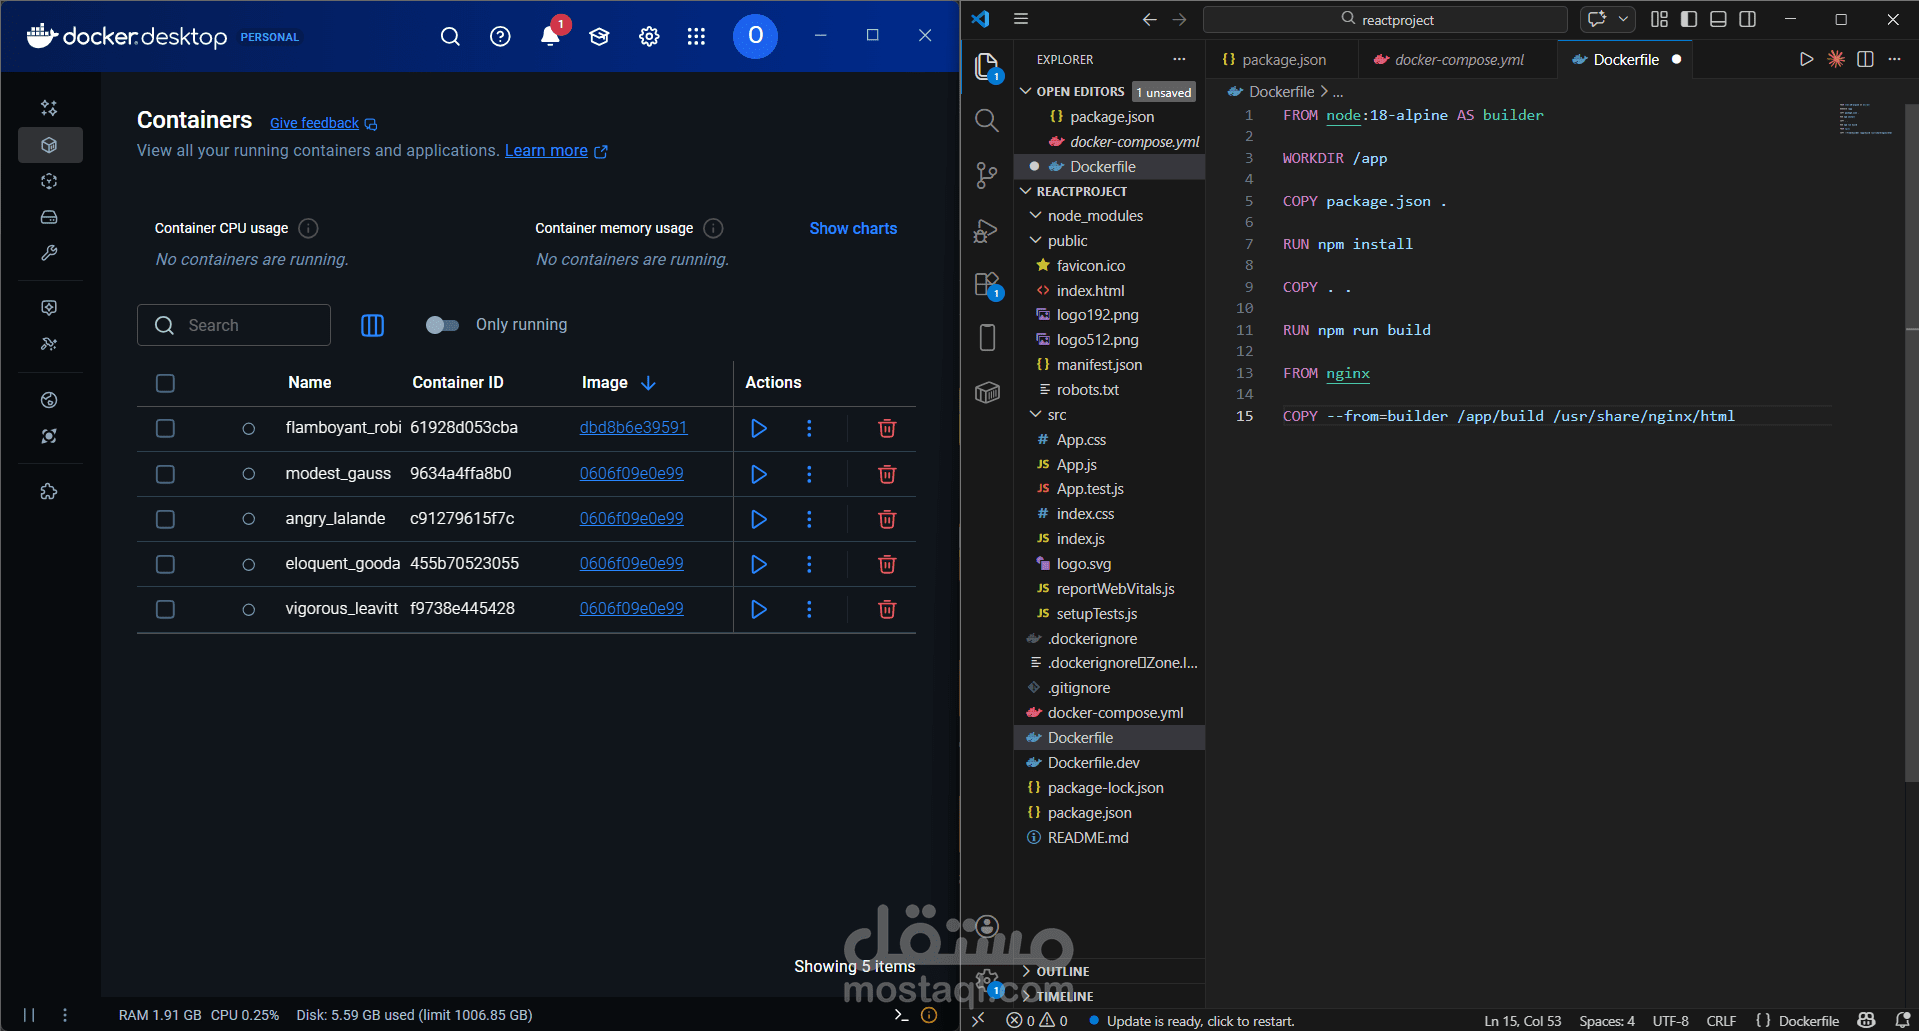Viewport: 1919px width, 1031px height.
Task: Delete the eloquent_gooda container
Action: click(887, 564)
